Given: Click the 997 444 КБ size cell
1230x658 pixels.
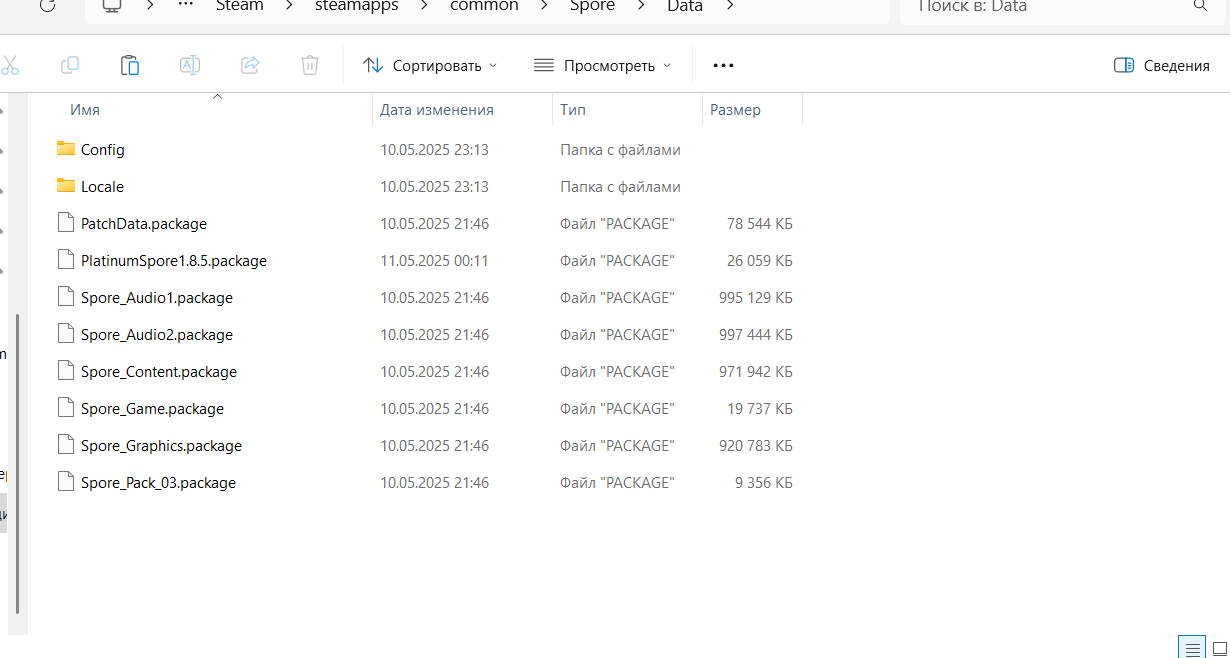Looking at the screenshot, I should [755, 334].
